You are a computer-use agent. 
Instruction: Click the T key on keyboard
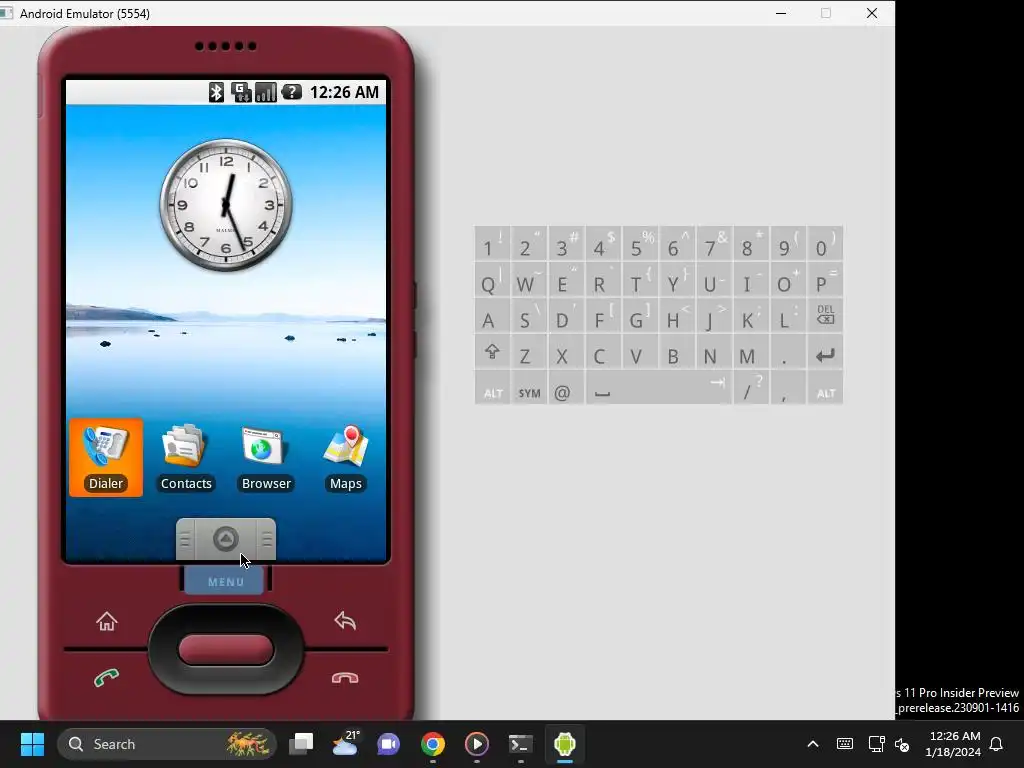point(640,280)
